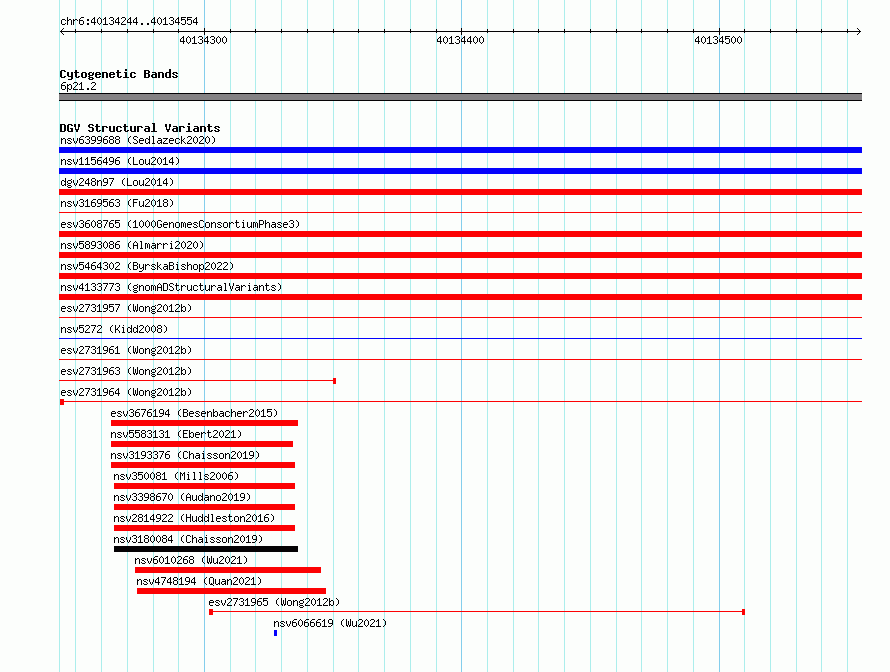The height and width of the screenshot is (672, 890).
Task: Open variant nsv3398670 (Audano2019) label
Action: (x=182, y=497)
